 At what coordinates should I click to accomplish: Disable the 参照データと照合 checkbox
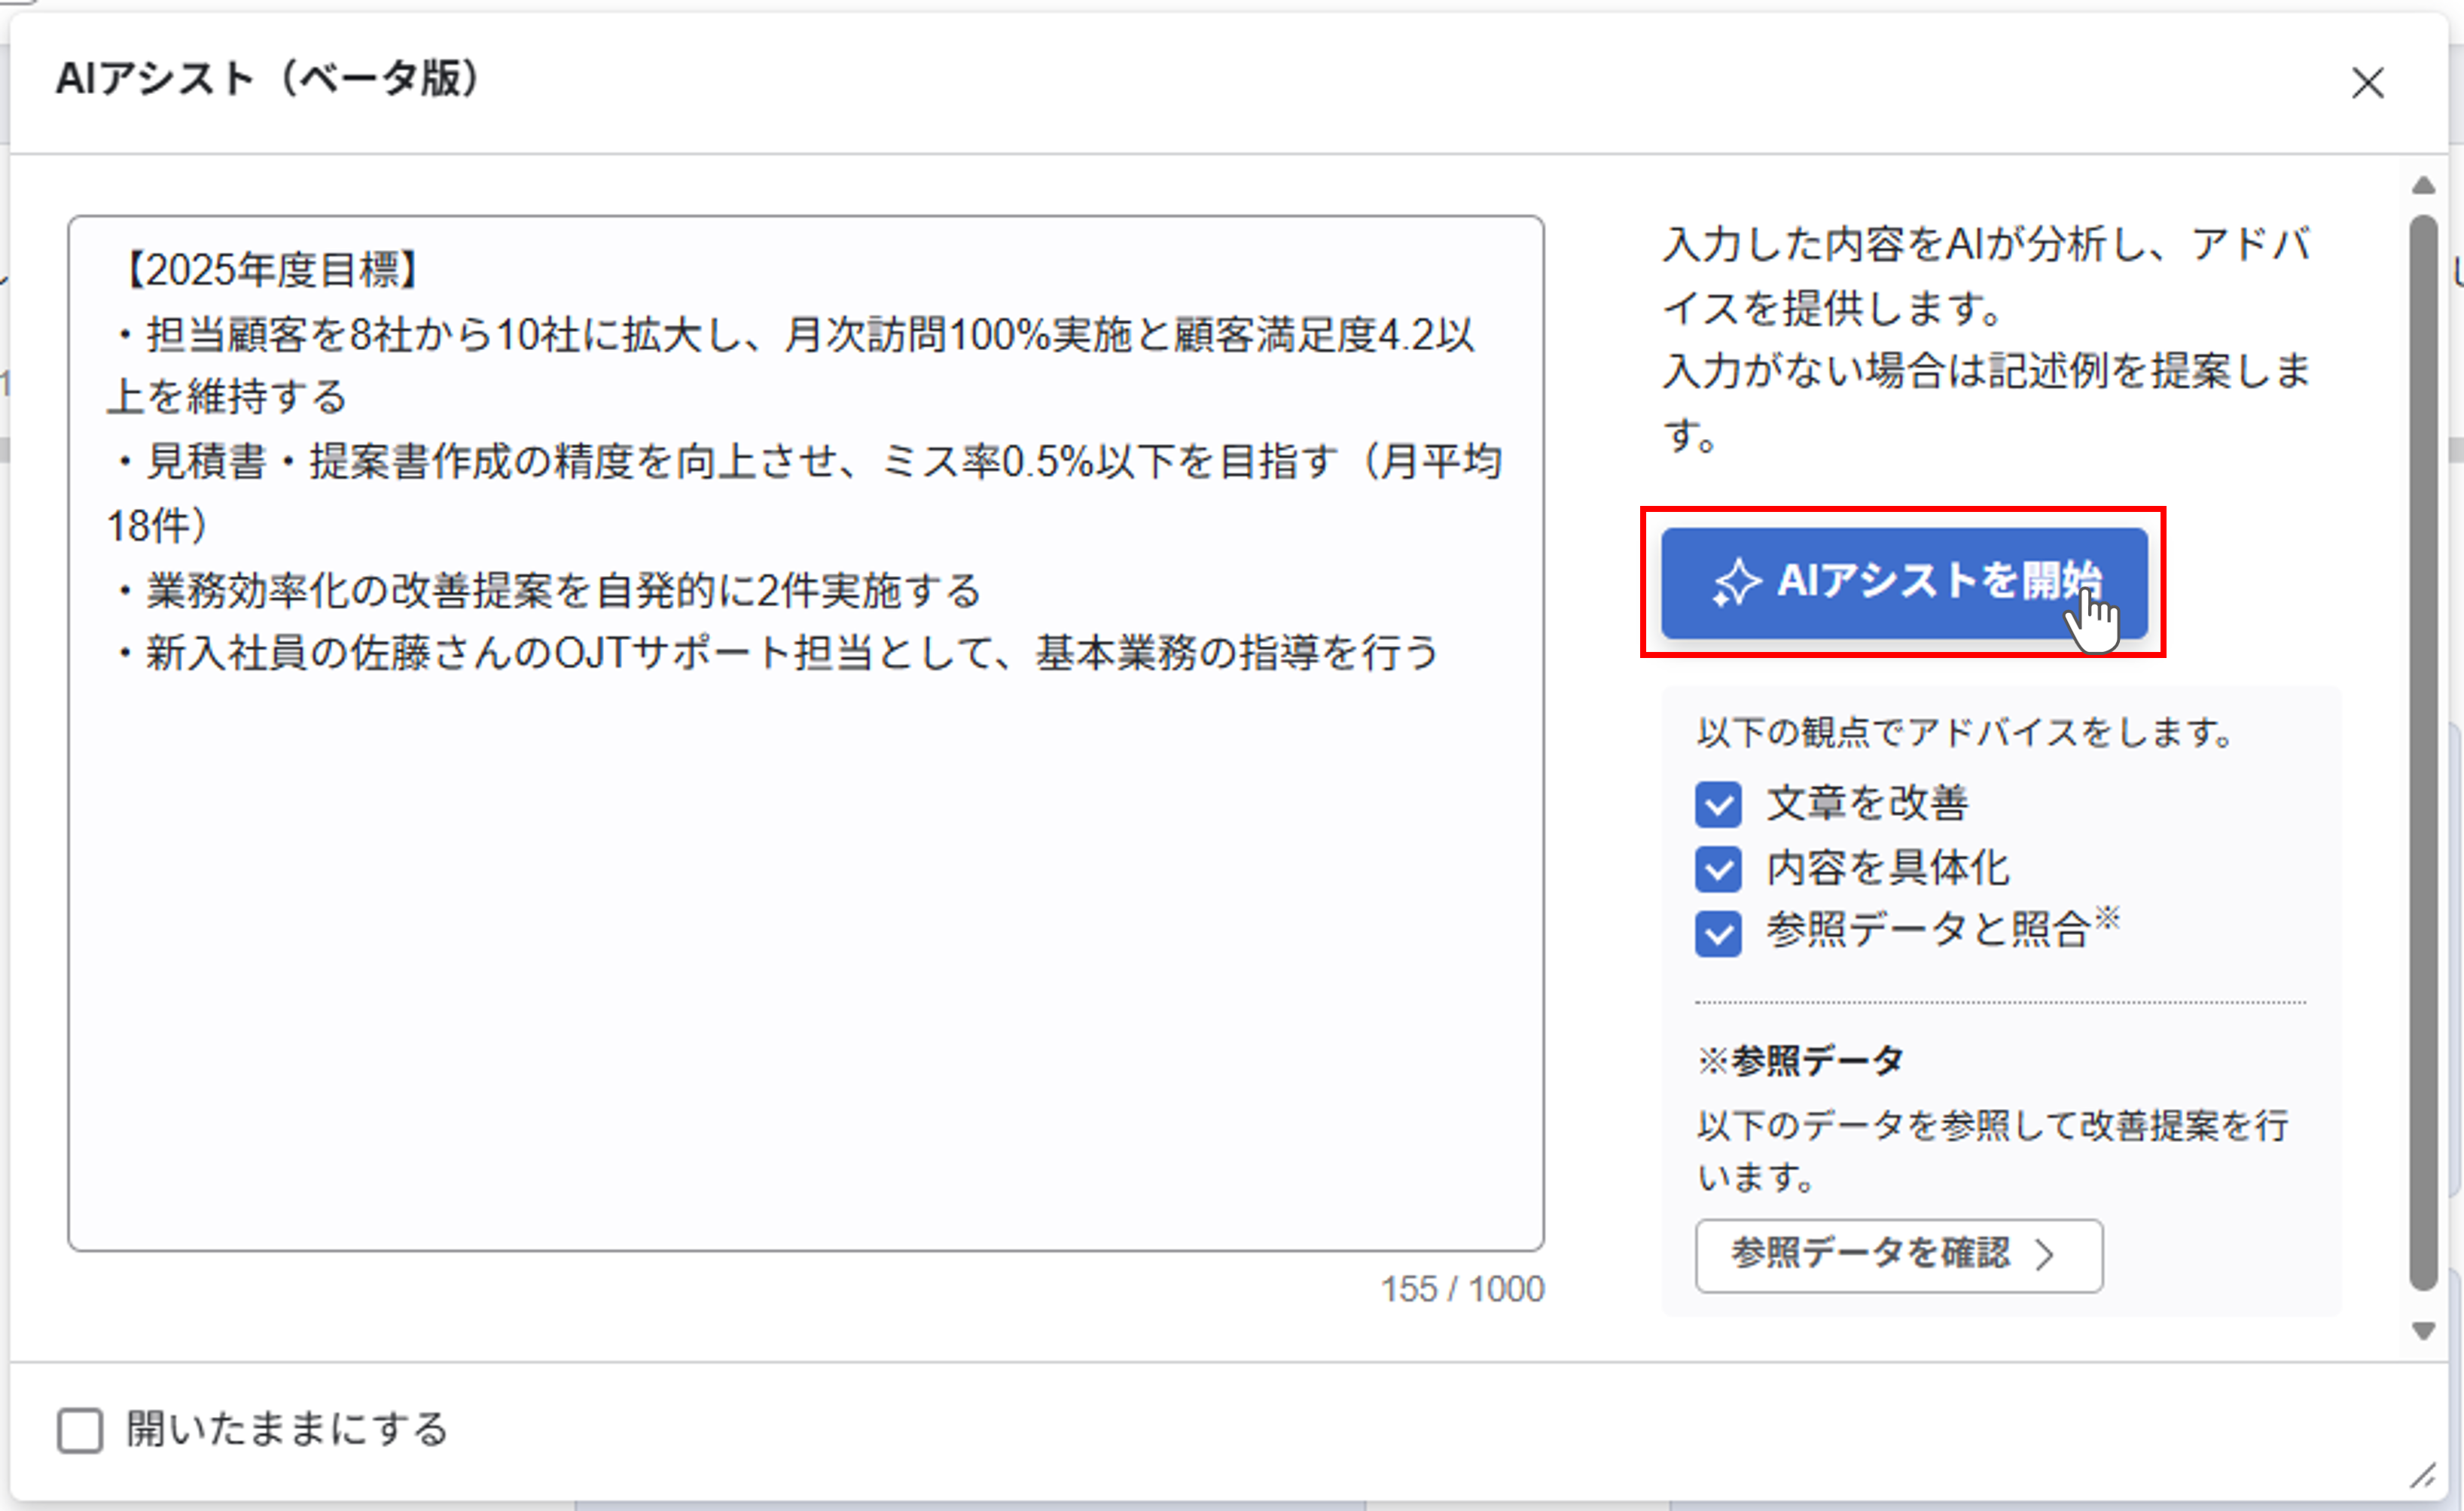click(1718, 934)
